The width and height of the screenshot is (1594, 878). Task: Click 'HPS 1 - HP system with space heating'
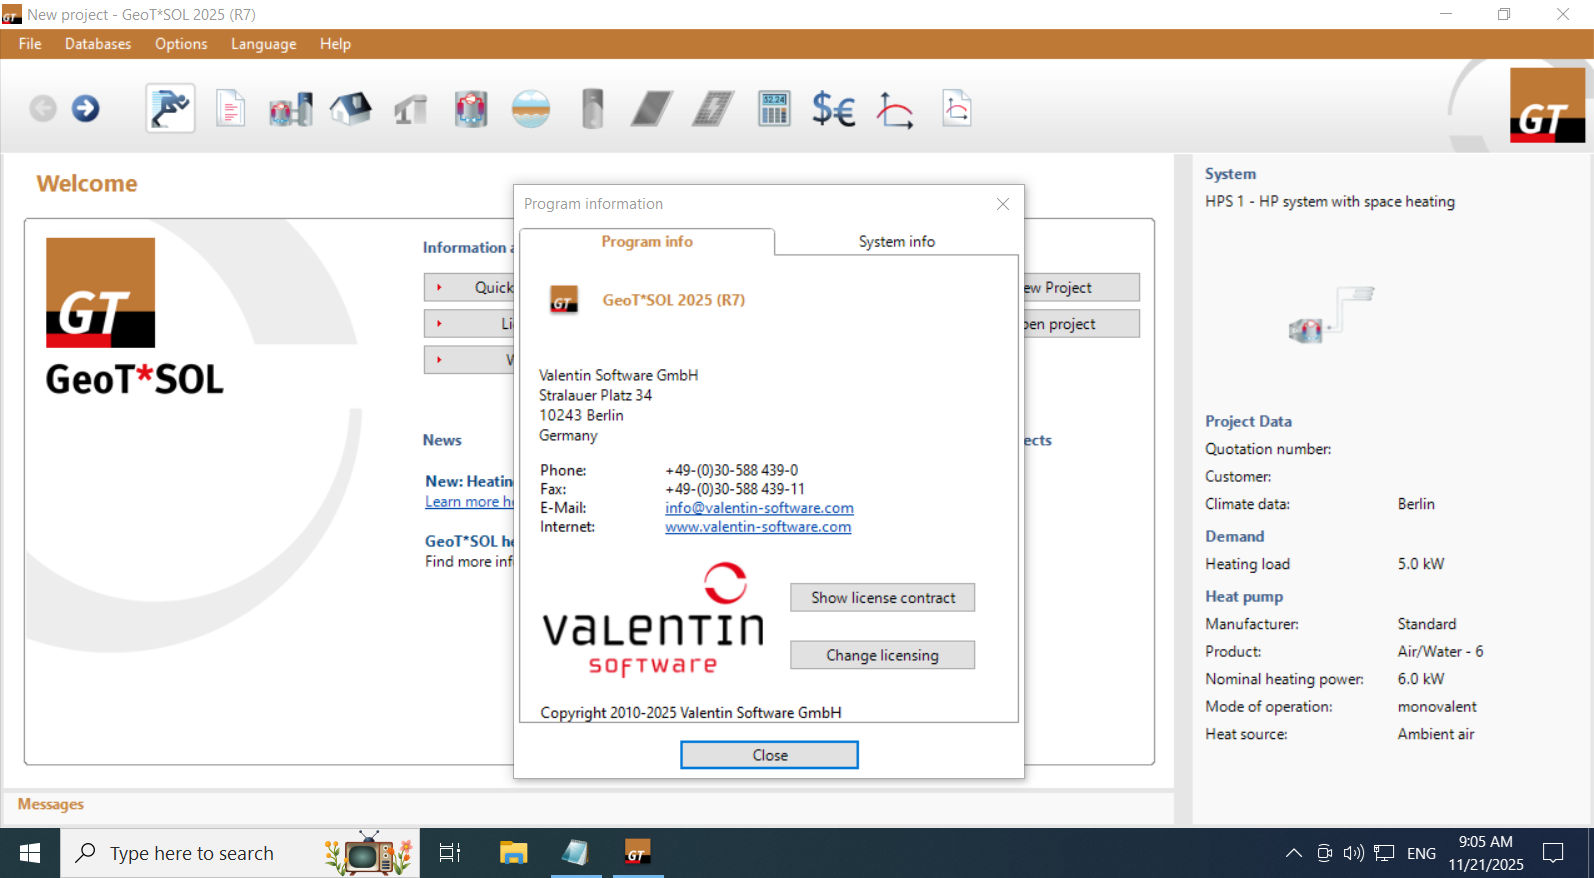point(1330,201)
